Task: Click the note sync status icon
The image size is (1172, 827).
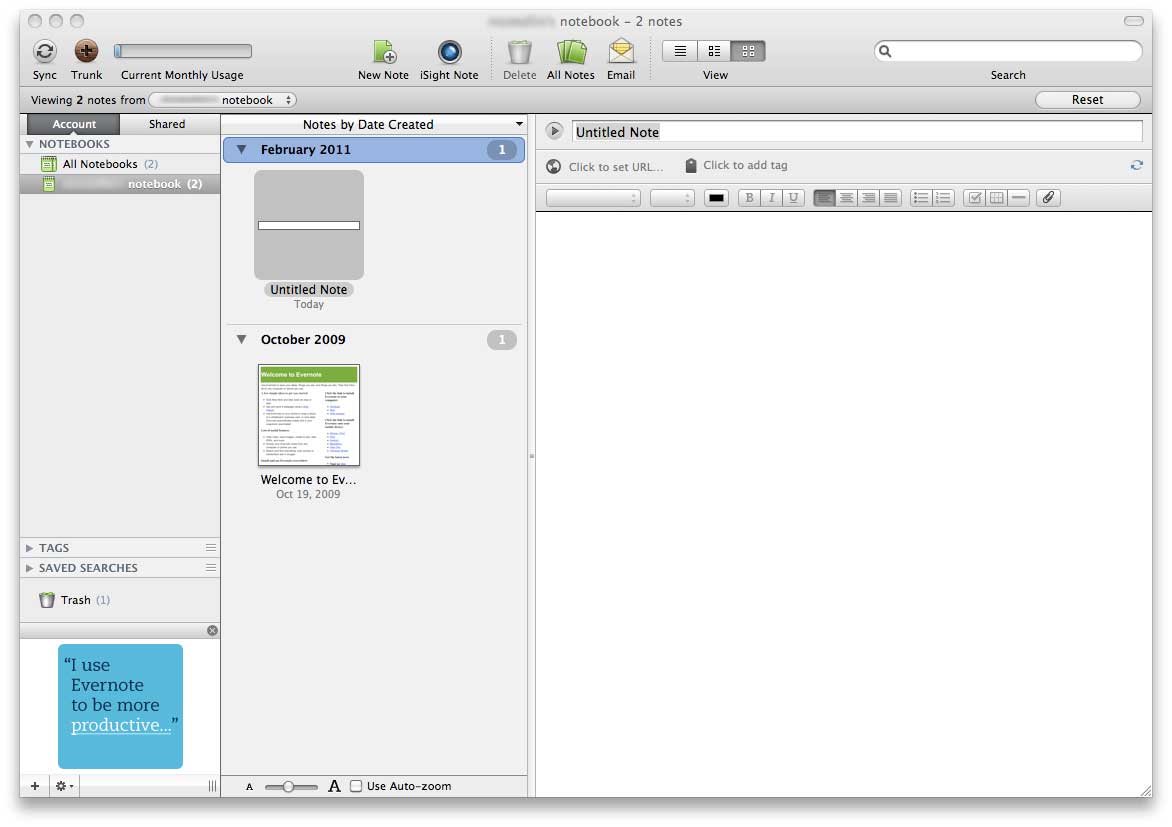Action: tap(1136, 165)
